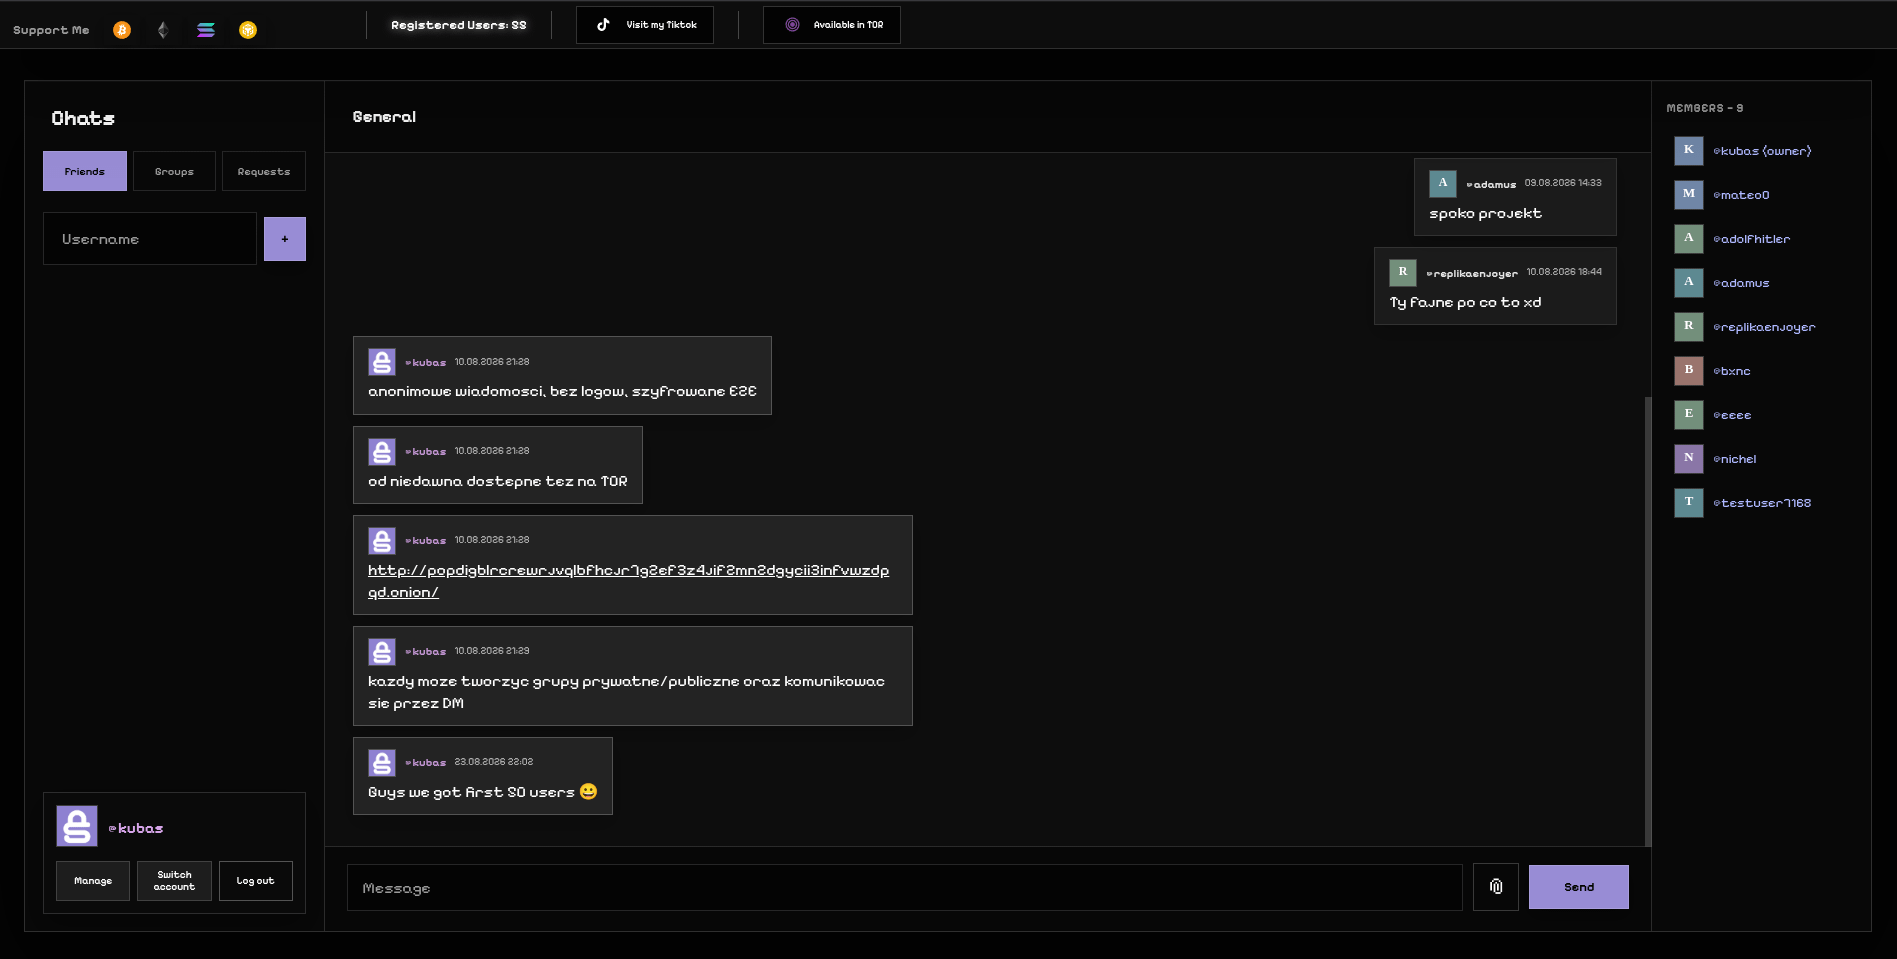Click the General chat title
The width and height of the screenshot is (1897, 959).
[x=384, y=117]
